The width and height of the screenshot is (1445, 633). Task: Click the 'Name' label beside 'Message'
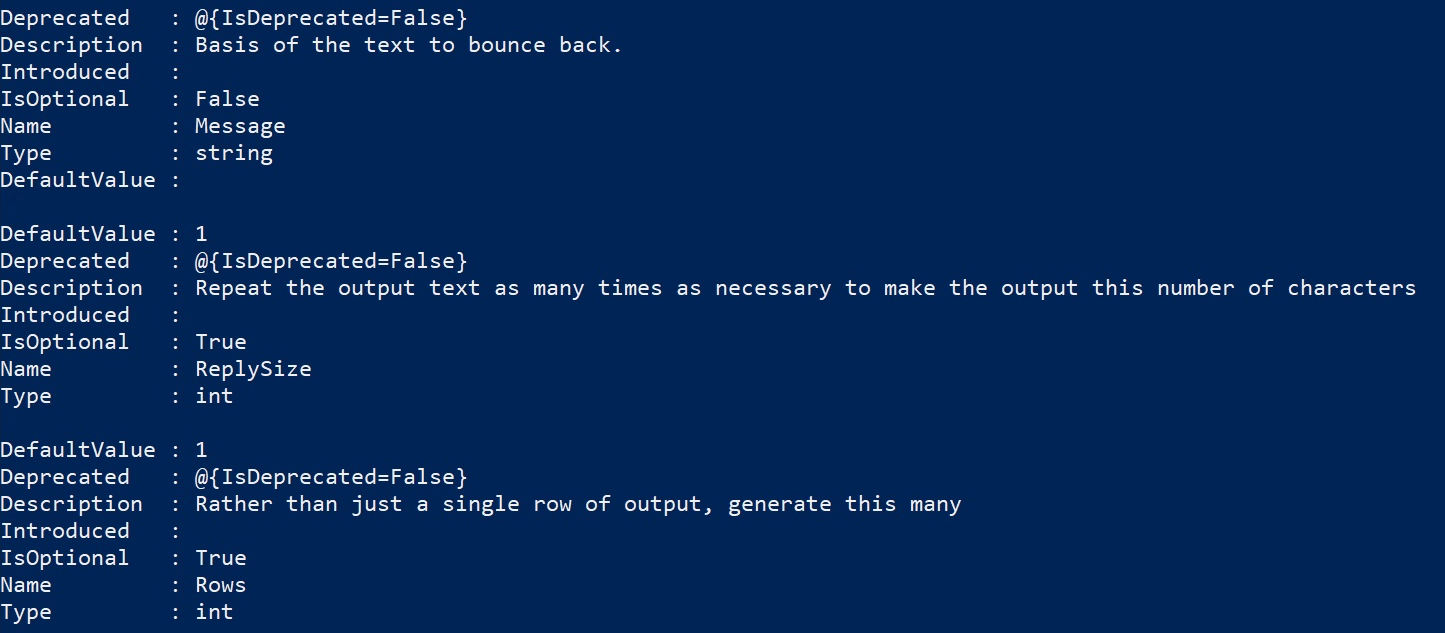coord(26,126)
